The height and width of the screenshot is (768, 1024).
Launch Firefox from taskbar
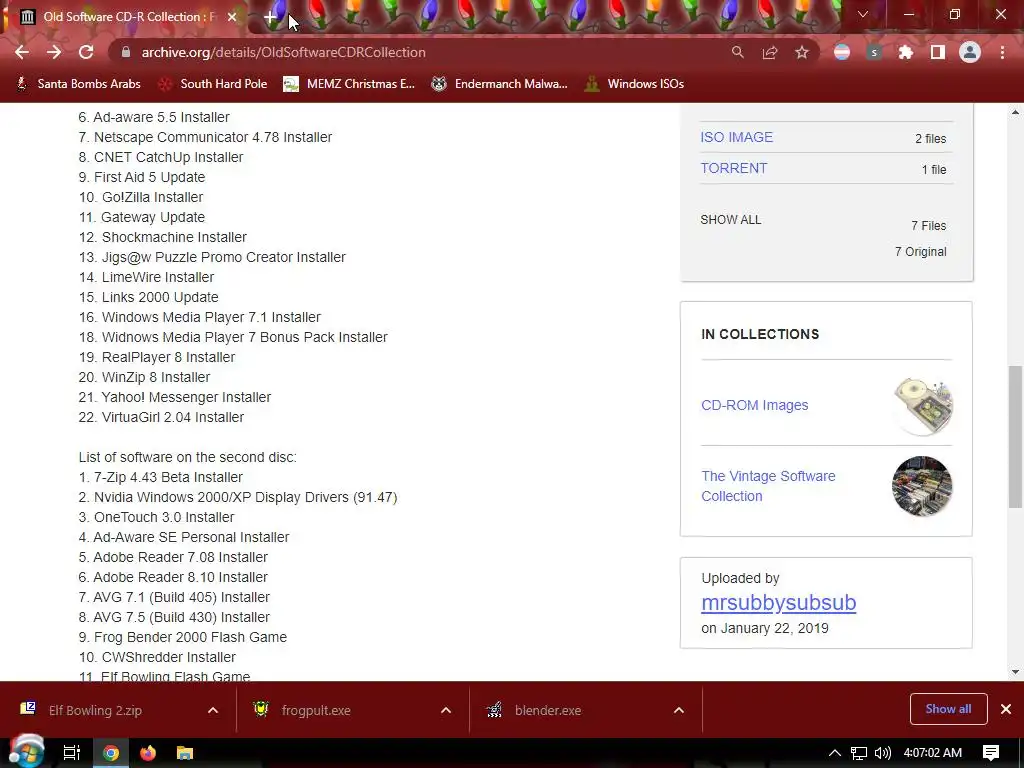click(148, 753)
